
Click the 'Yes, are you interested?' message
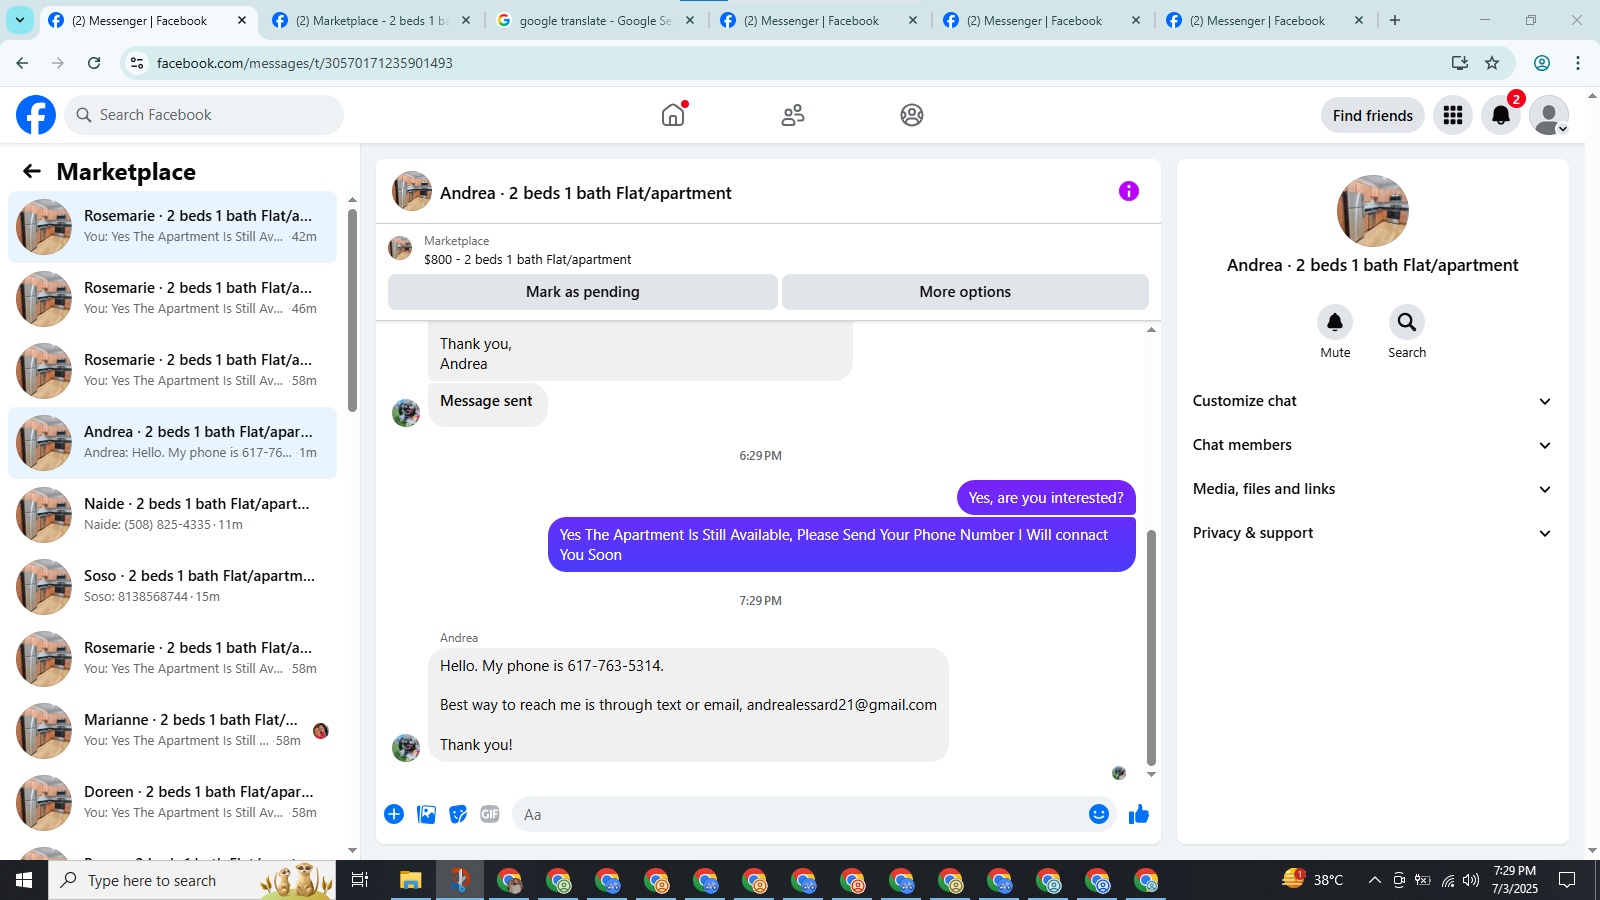point(1046,498)
